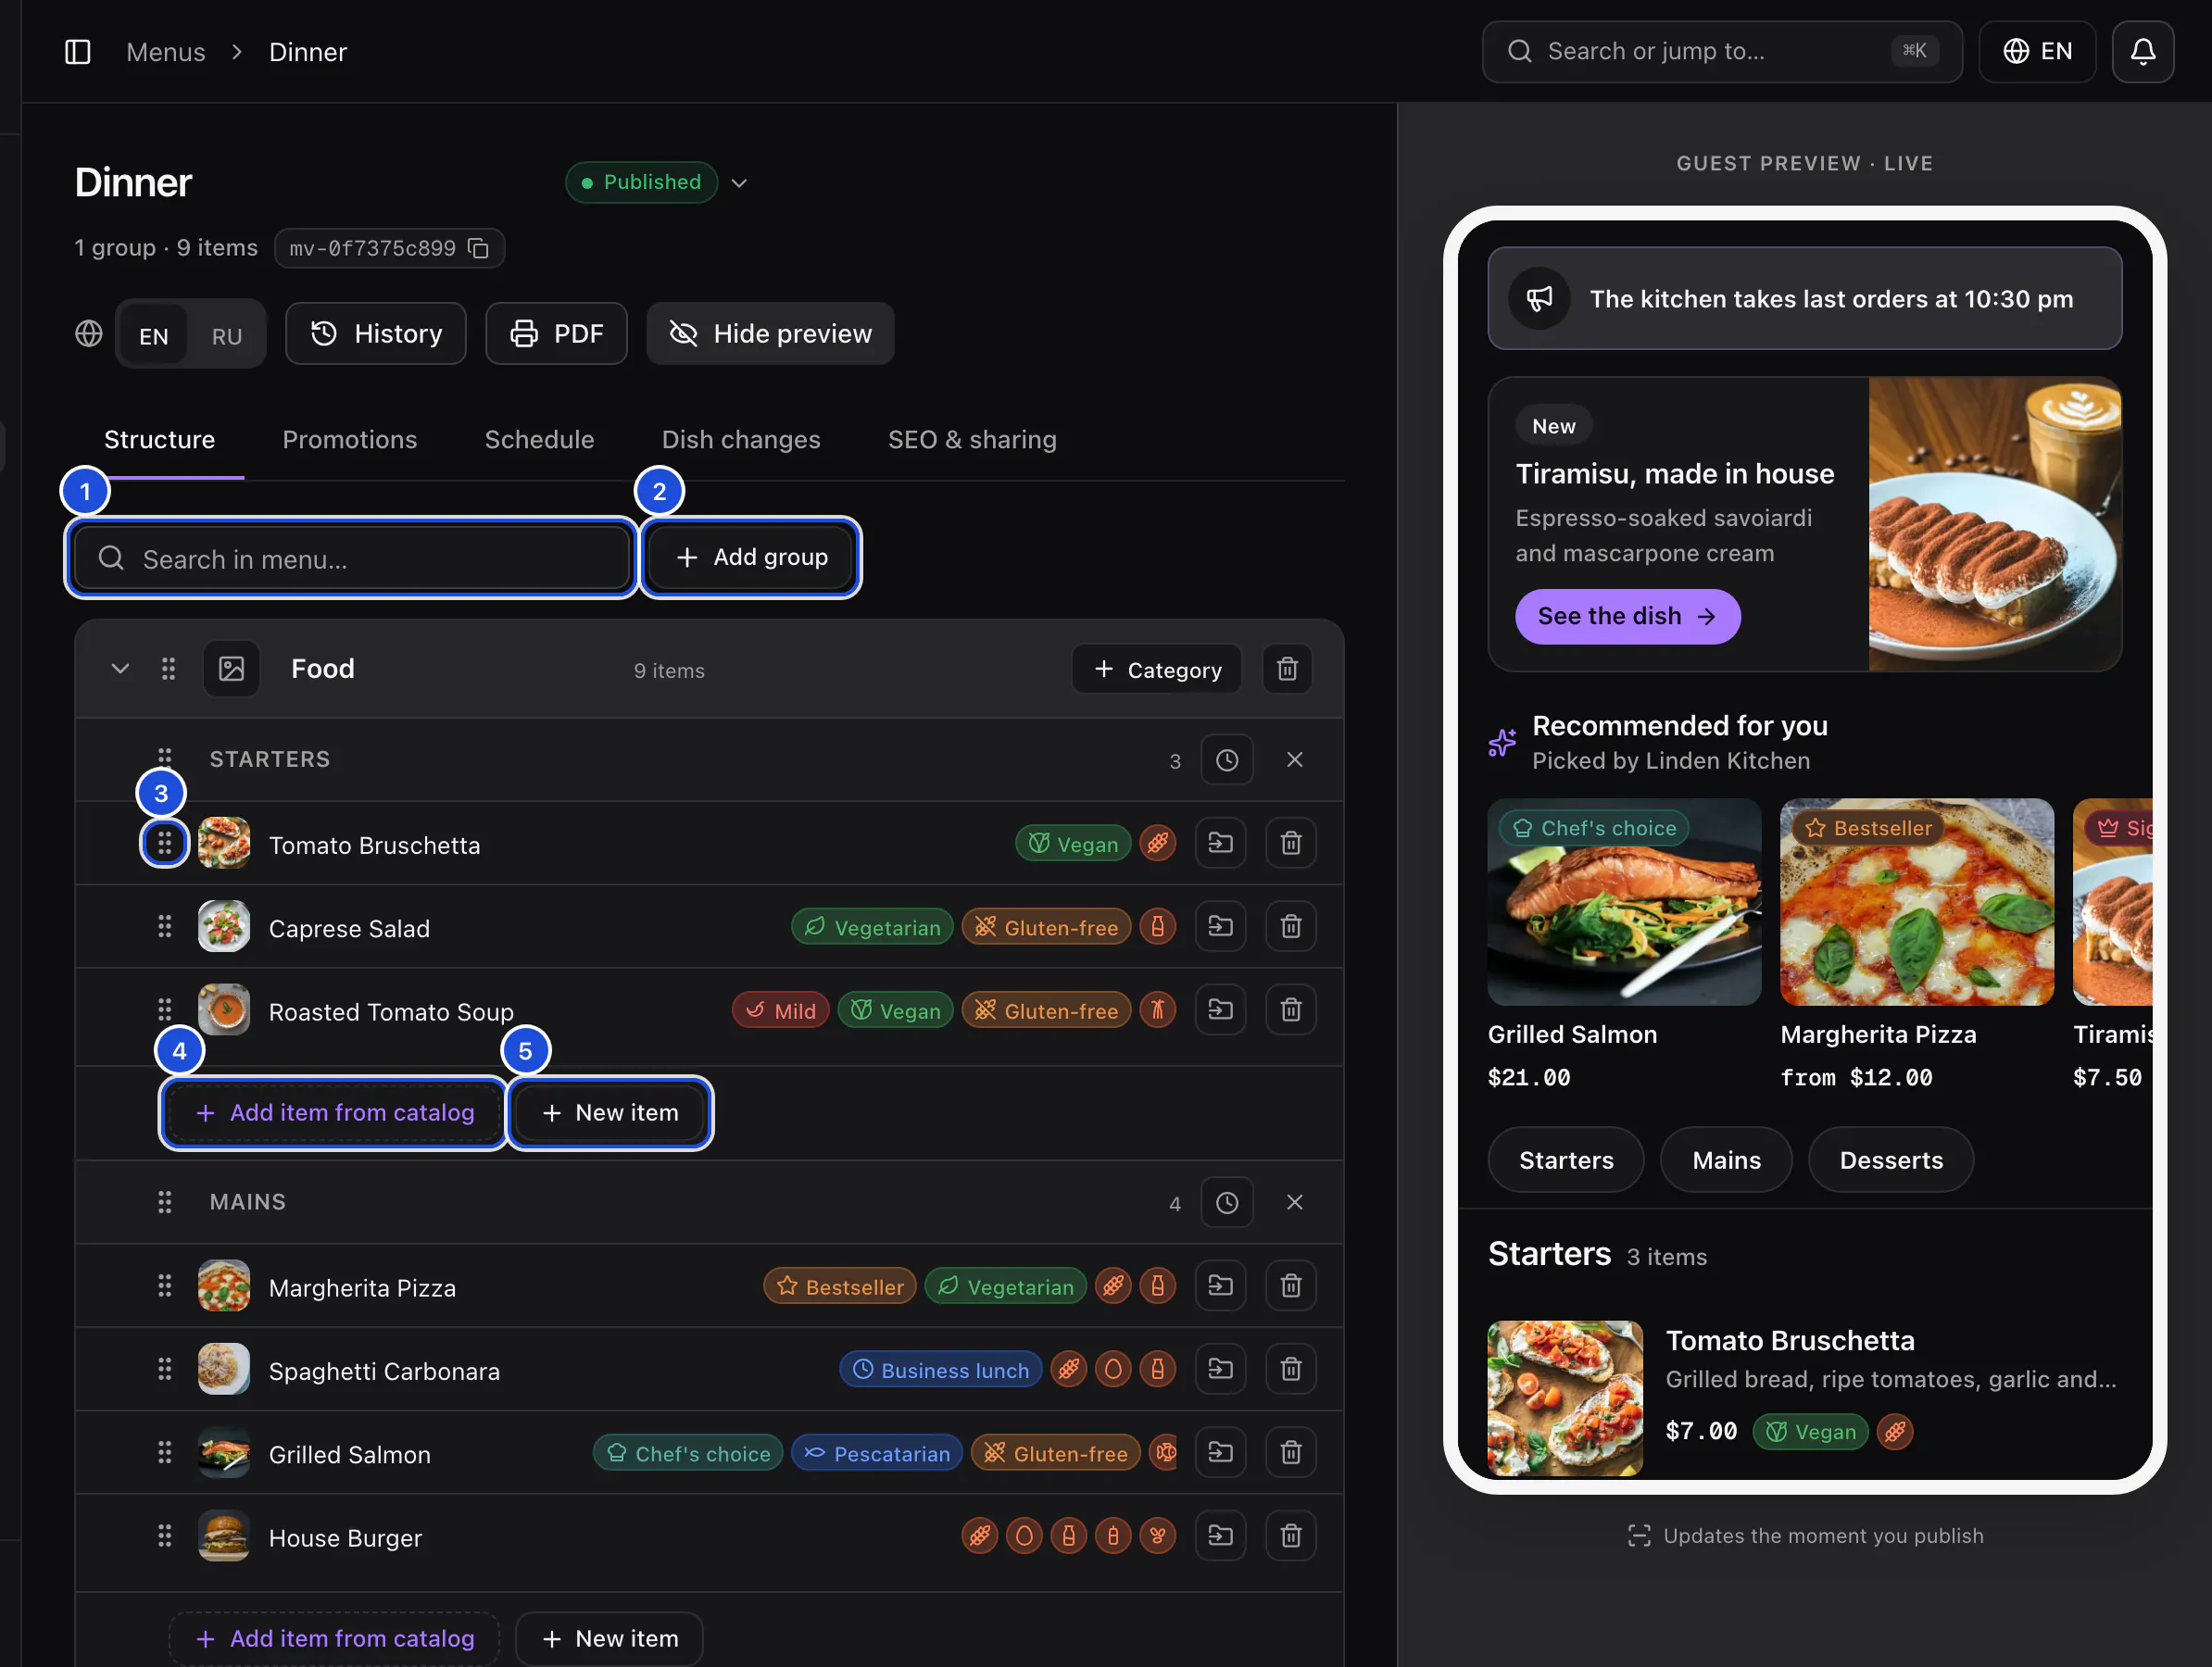Click Grilled Salmon move icon

click(x=1220, y=1452)
